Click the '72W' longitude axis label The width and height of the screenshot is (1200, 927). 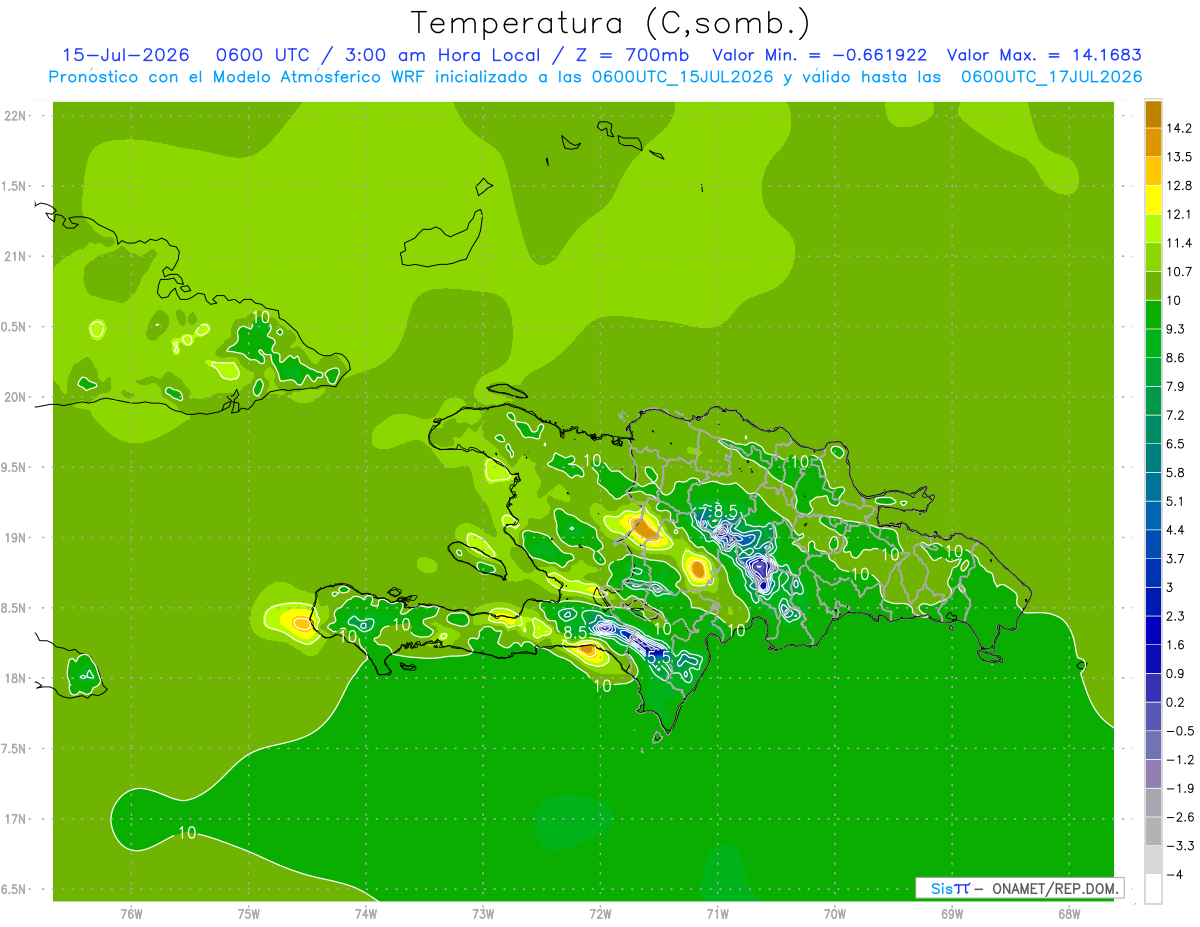point(600,914)
